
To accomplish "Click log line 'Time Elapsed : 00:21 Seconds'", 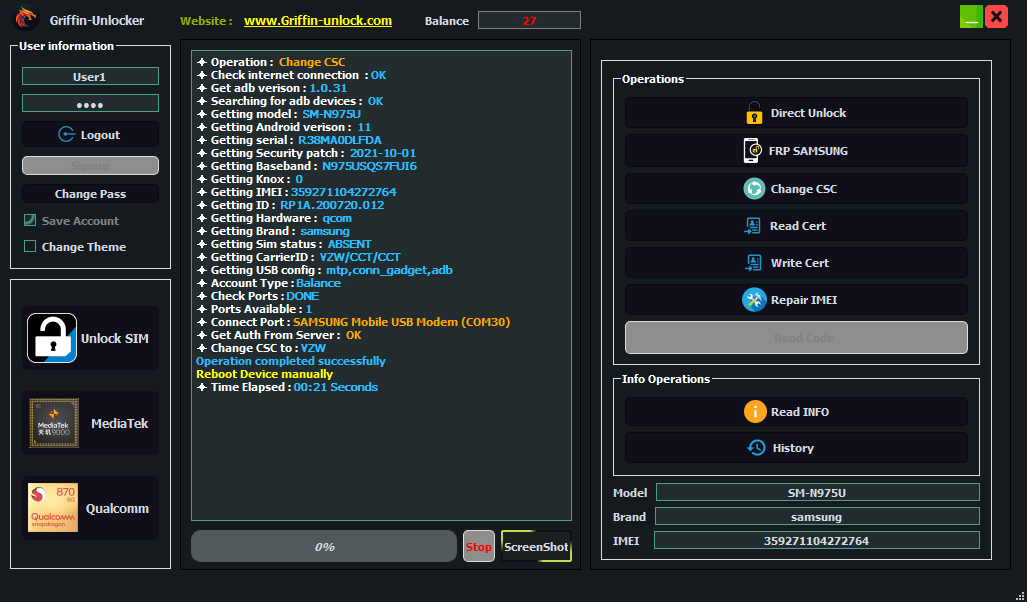I will coord(288,387).
